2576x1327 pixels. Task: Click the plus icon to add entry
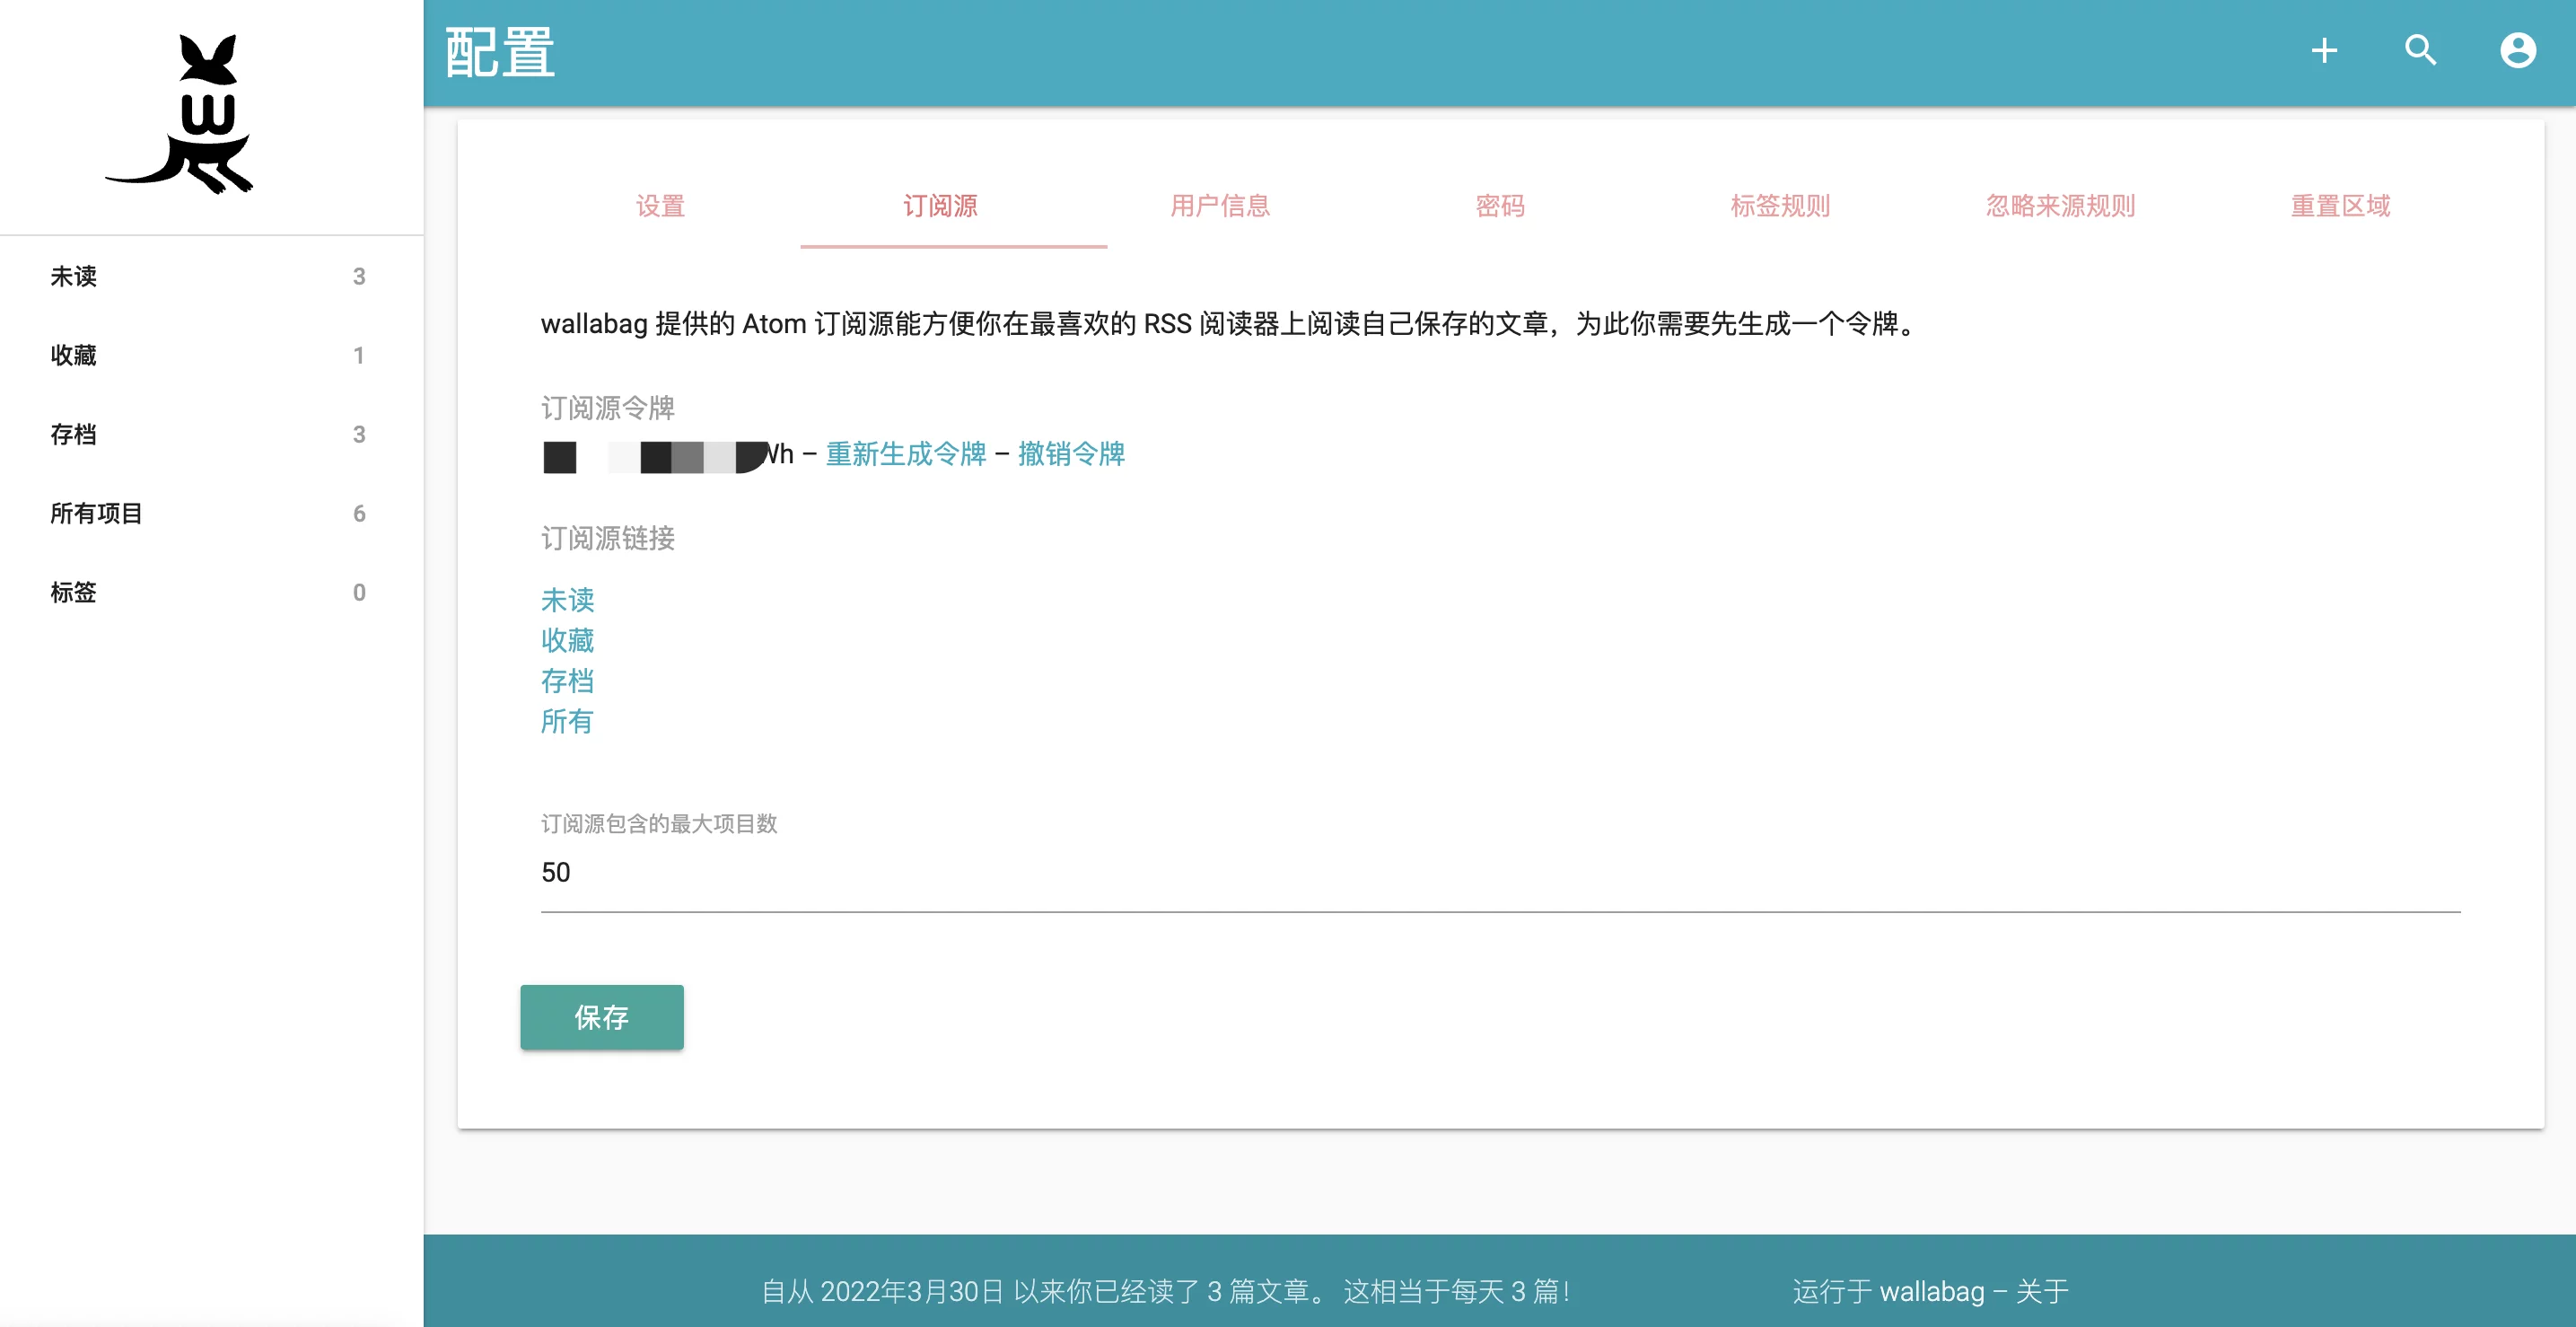pyautogui.click(x=2323, y=51)
